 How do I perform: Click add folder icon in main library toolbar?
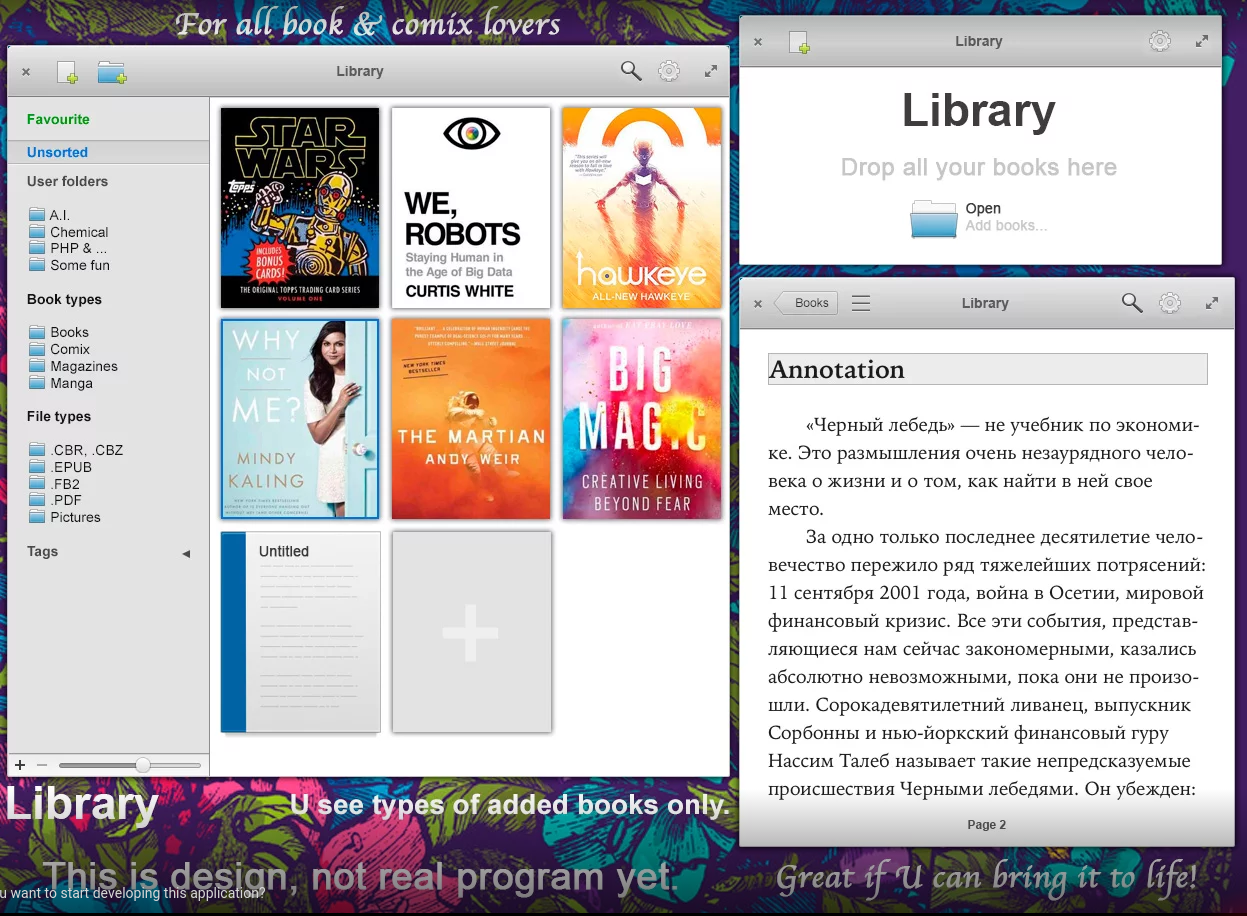pos(112,72)
